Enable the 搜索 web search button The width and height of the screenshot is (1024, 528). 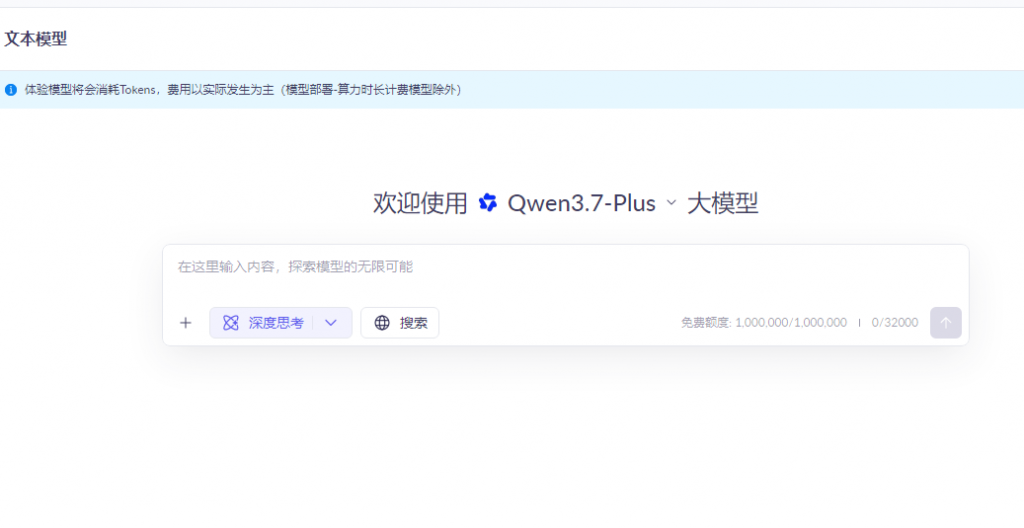pyautogui.click(x=400, y=323)
